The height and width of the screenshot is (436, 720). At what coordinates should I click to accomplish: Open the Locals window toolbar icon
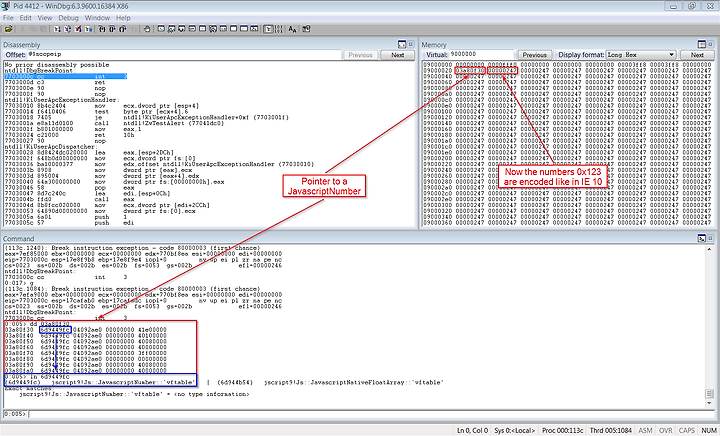click(182, 29)
